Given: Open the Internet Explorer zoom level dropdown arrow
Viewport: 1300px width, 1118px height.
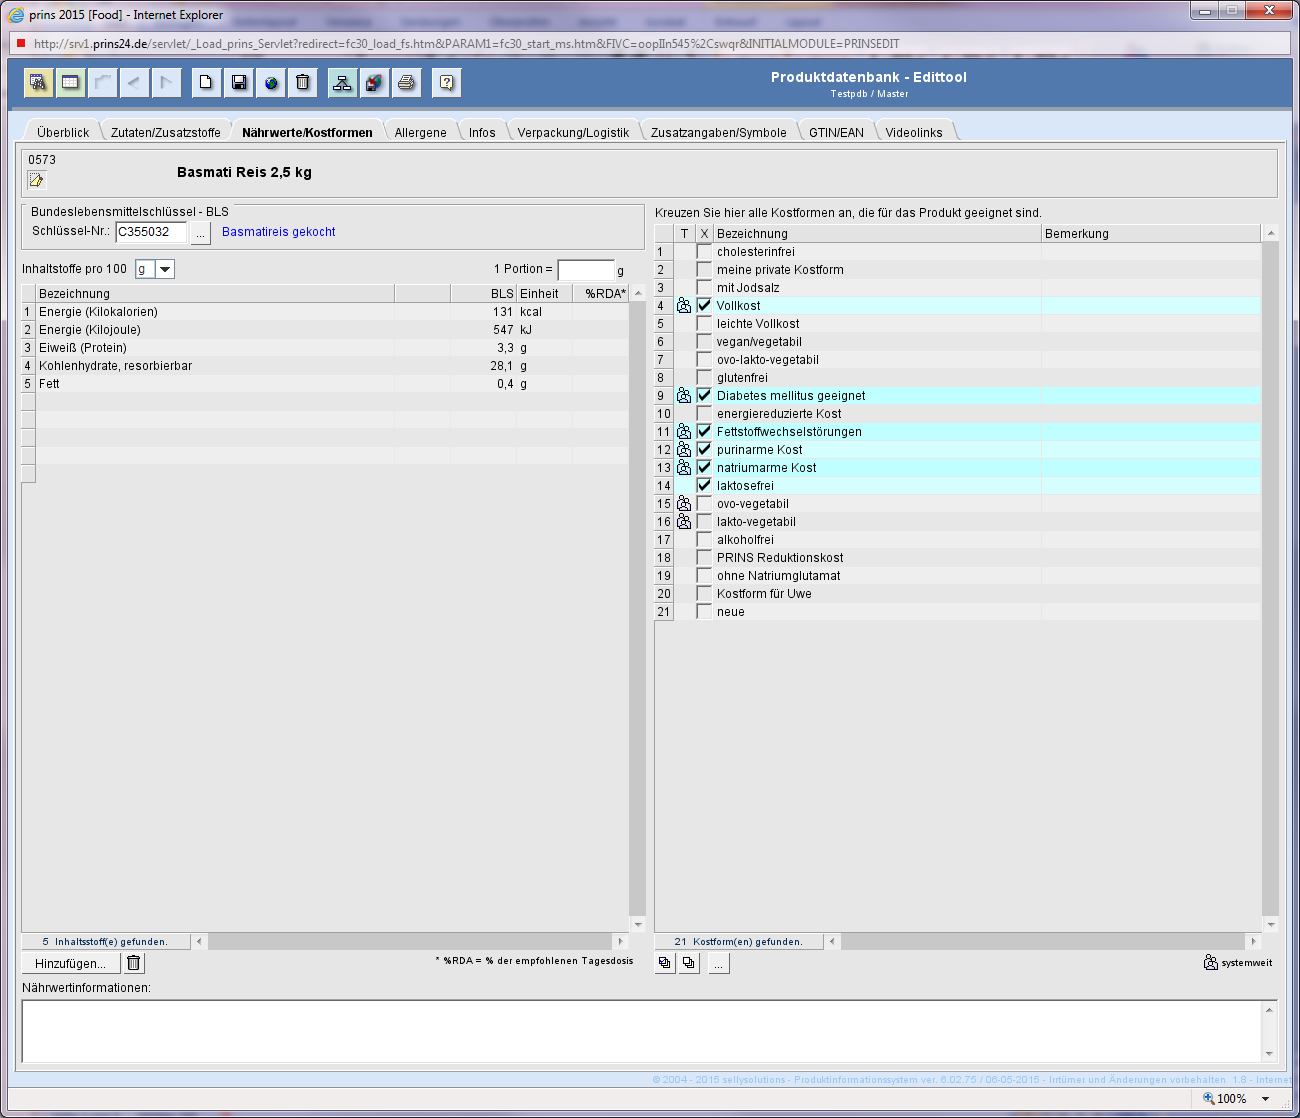Looking at the screenshot, I should 1265,1098.
